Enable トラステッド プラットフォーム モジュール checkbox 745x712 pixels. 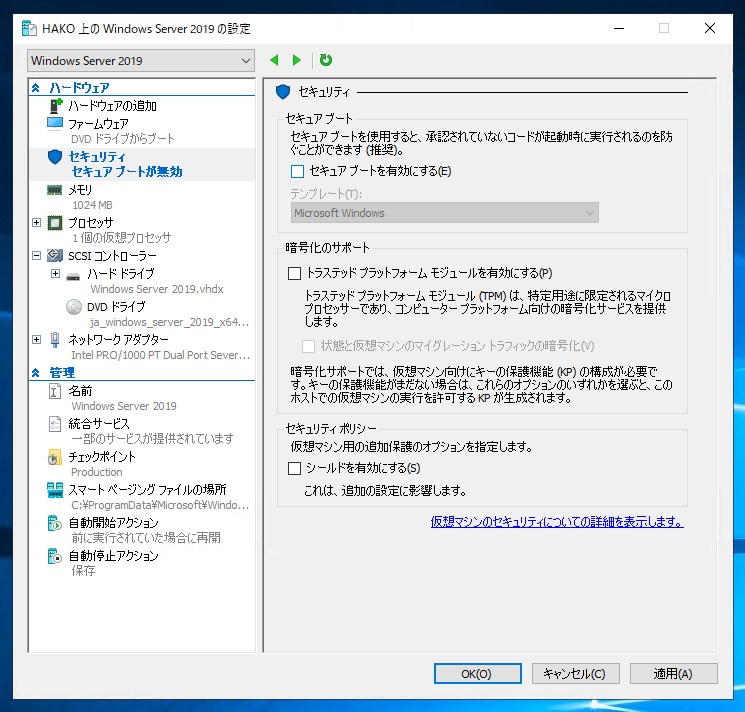coord(295,274)
